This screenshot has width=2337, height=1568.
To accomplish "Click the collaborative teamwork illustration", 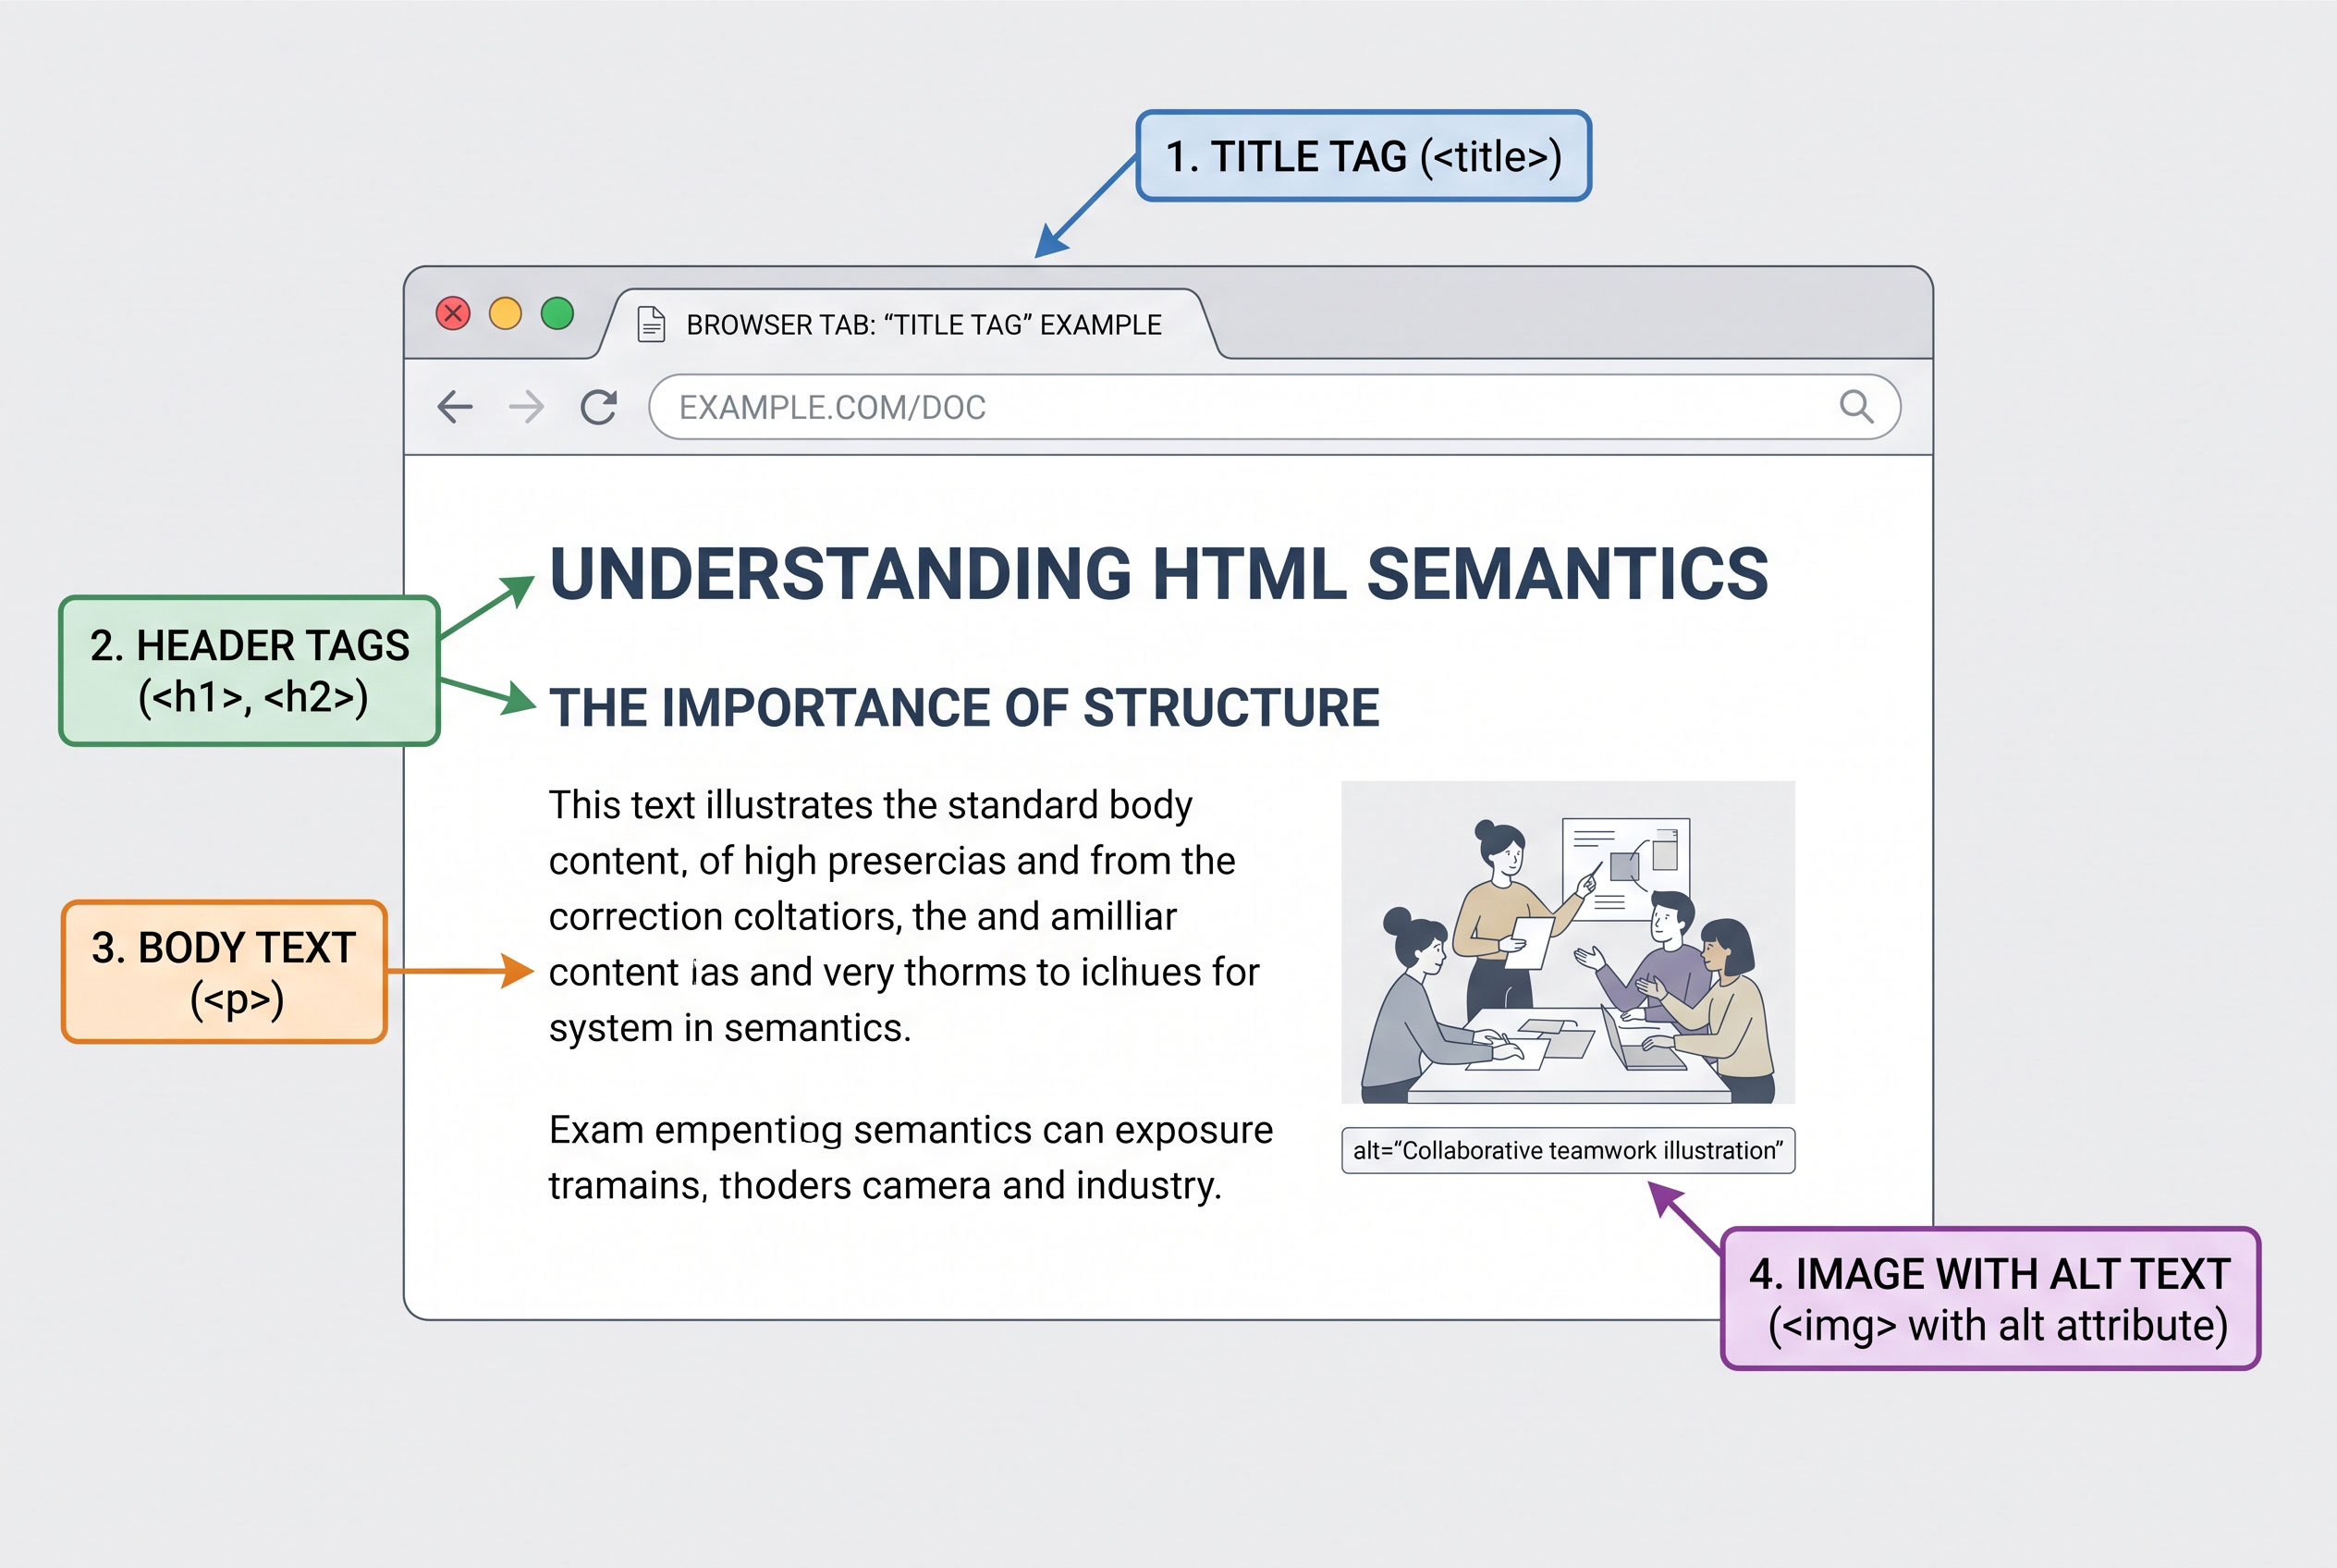I will pos(1567,942).
